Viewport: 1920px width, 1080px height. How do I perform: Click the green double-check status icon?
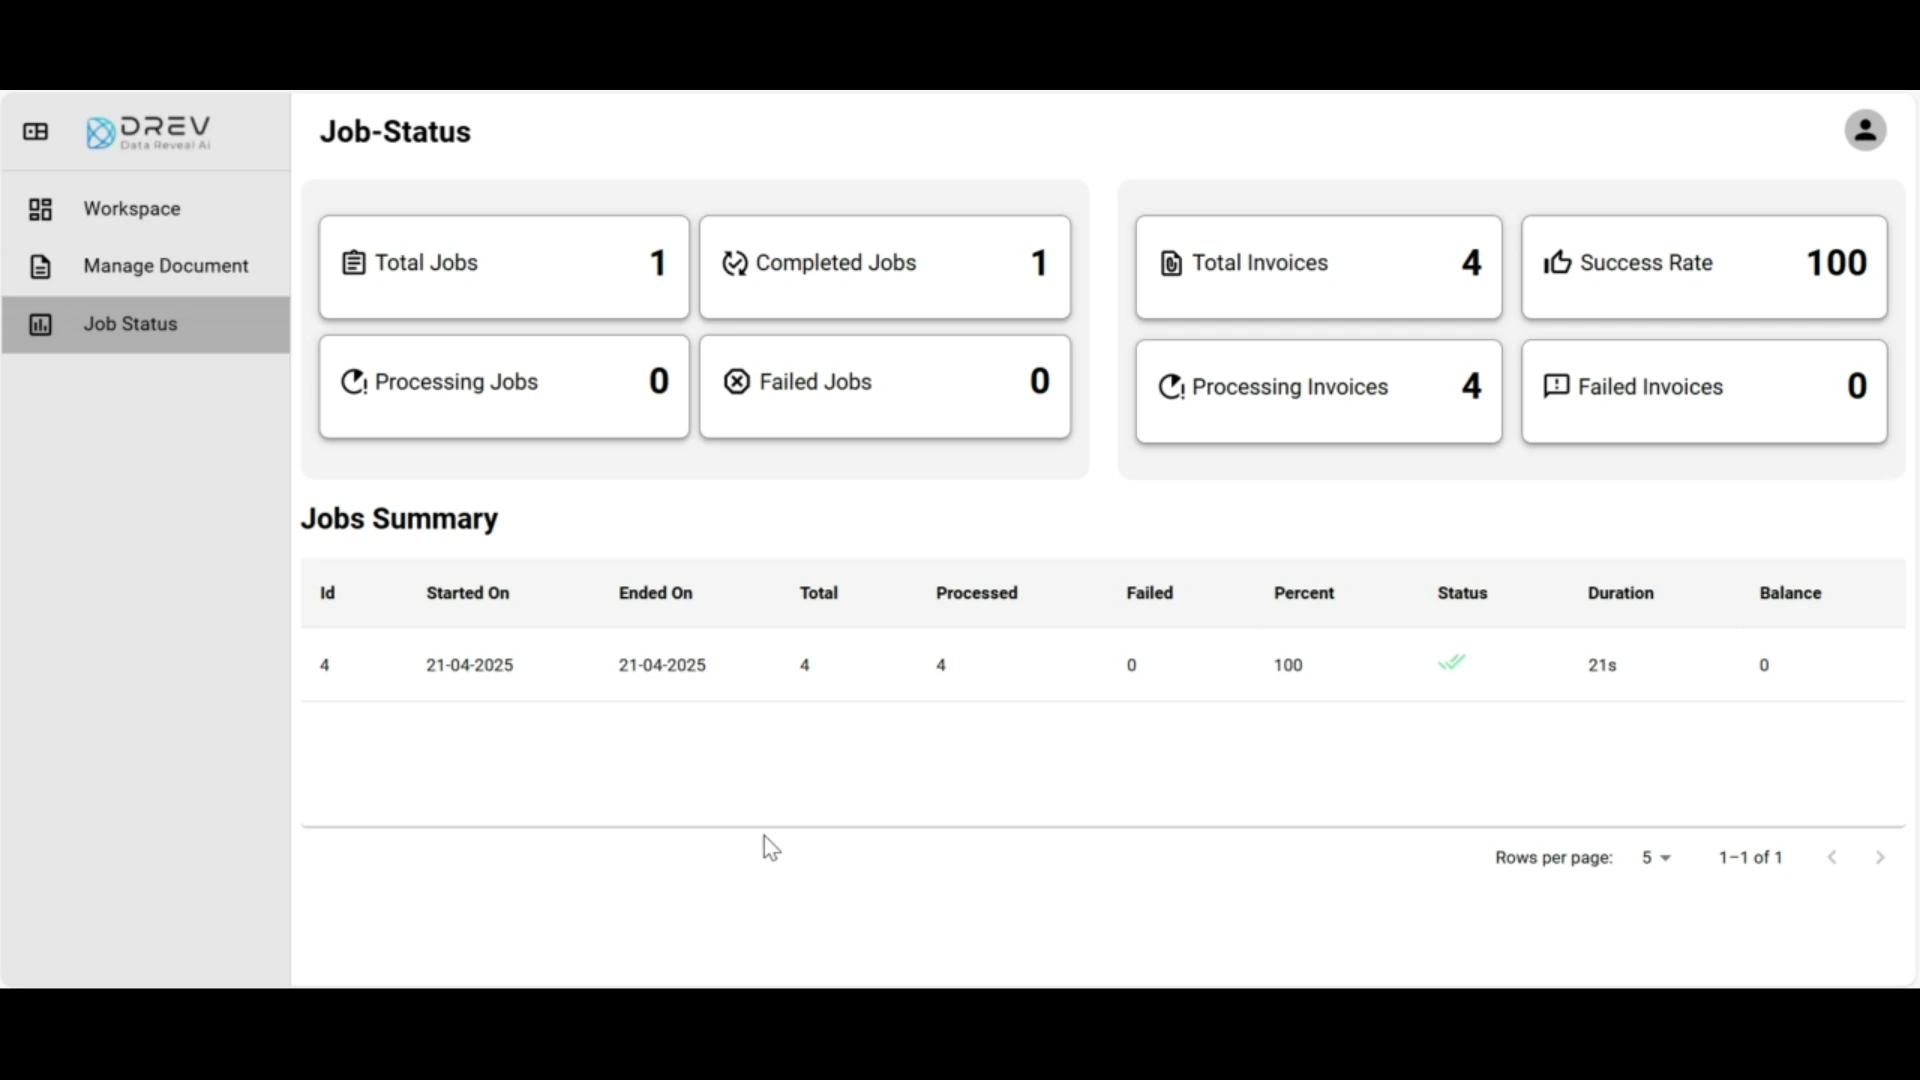coord(1451,663)
